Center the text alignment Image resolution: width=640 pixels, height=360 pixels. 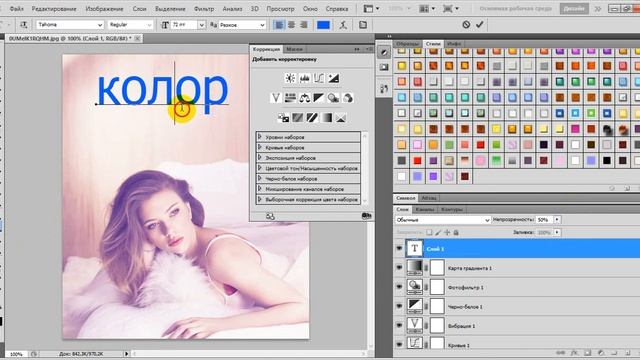click(x=291, y=25)
